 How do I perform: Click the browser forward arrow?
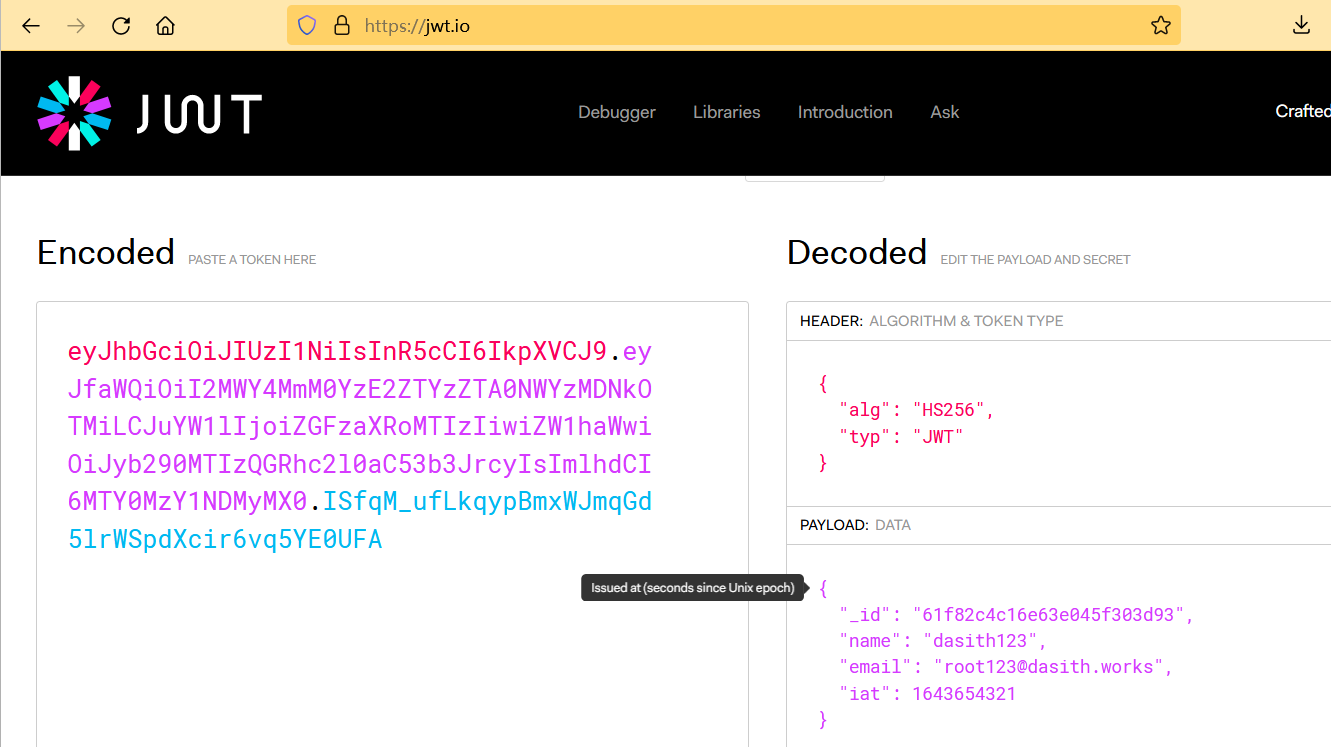coord(76,26)
